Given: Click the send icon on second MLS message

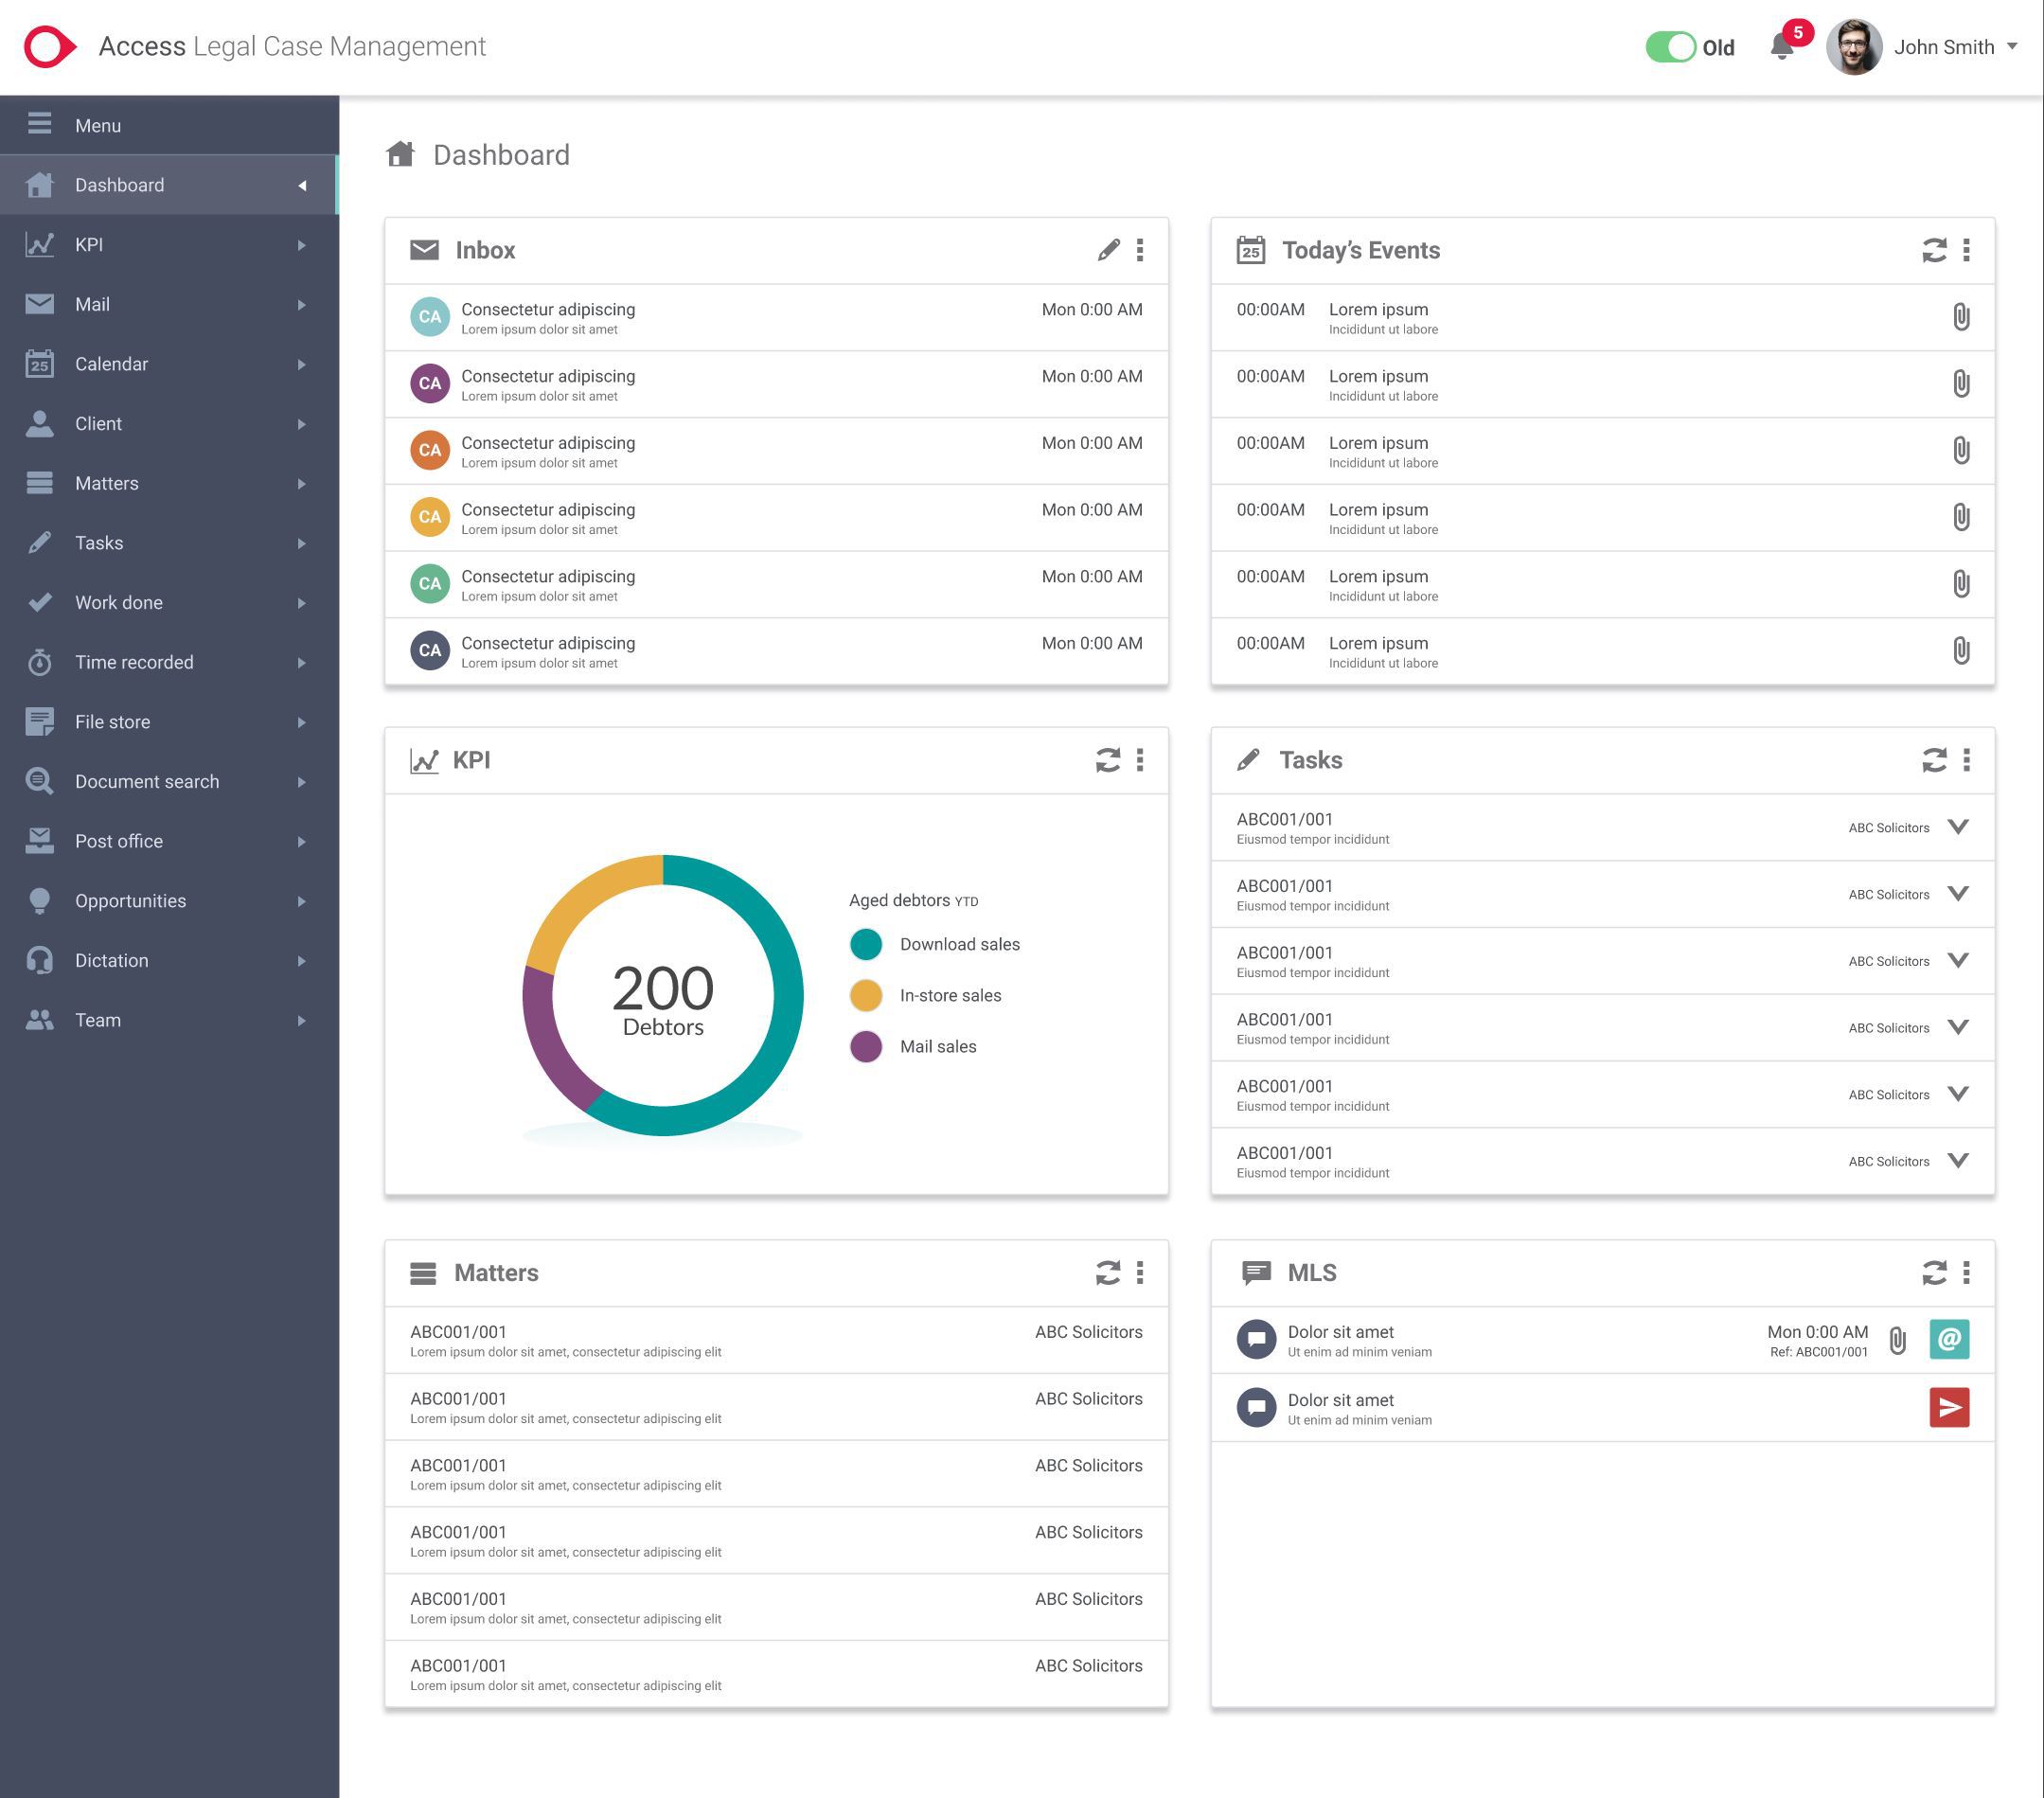Looking at the screenshot, I should 1948,1408.
